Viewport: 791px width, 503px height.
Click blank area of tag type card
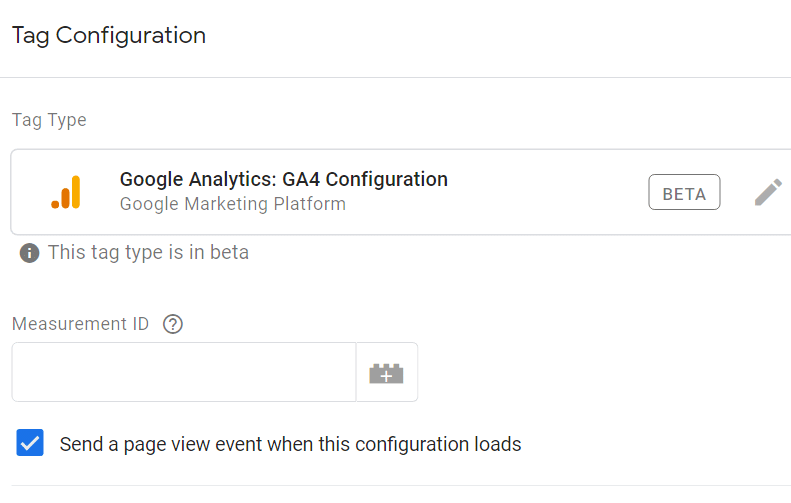[x=550, y=192]
